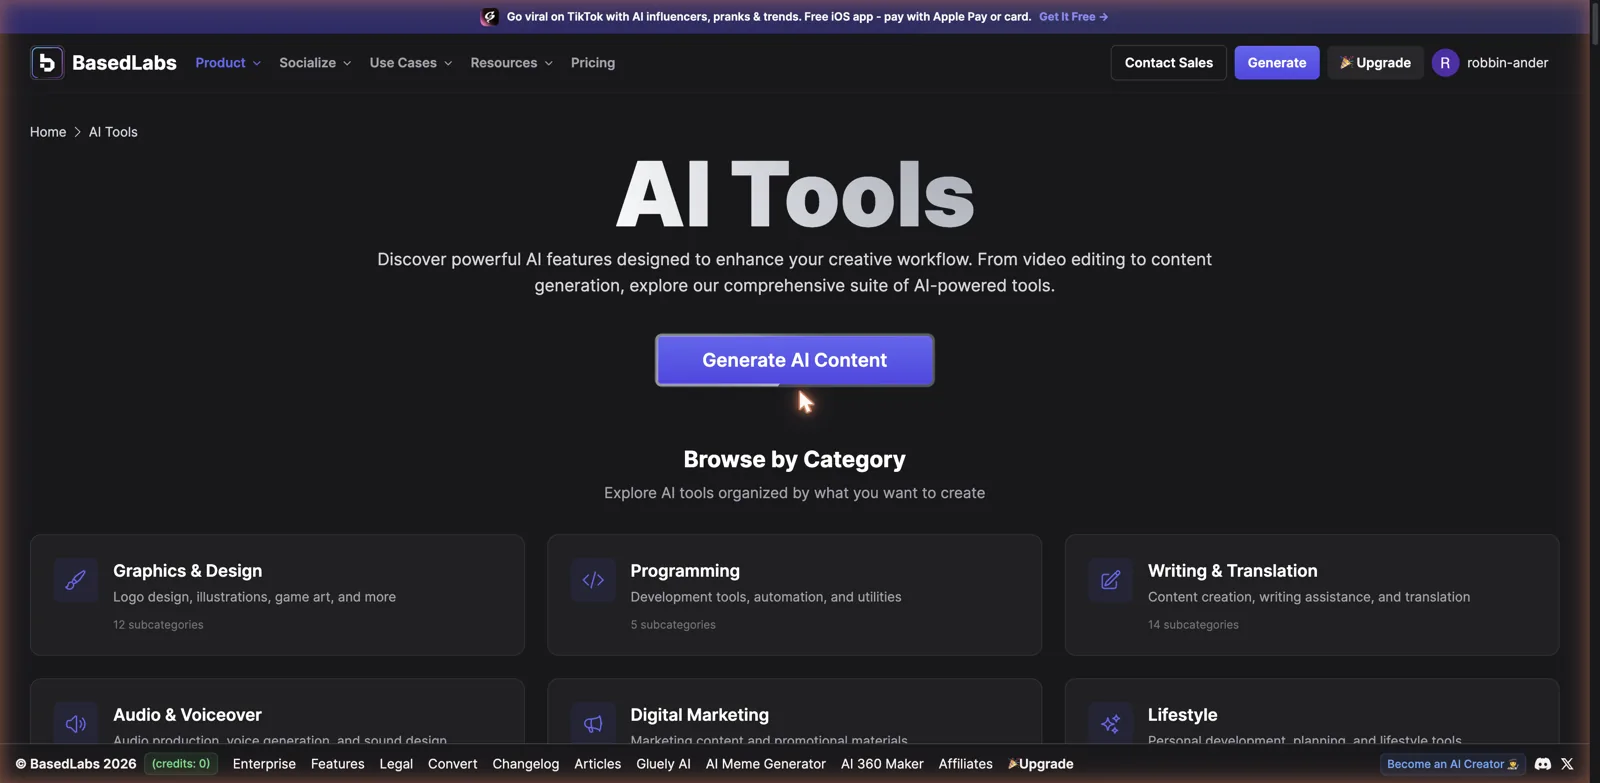The width and height of the screenshot is (1600, 783).
Task: Click the Generate AI Content button
Action: pyautogui.click(x=795, y=360)
